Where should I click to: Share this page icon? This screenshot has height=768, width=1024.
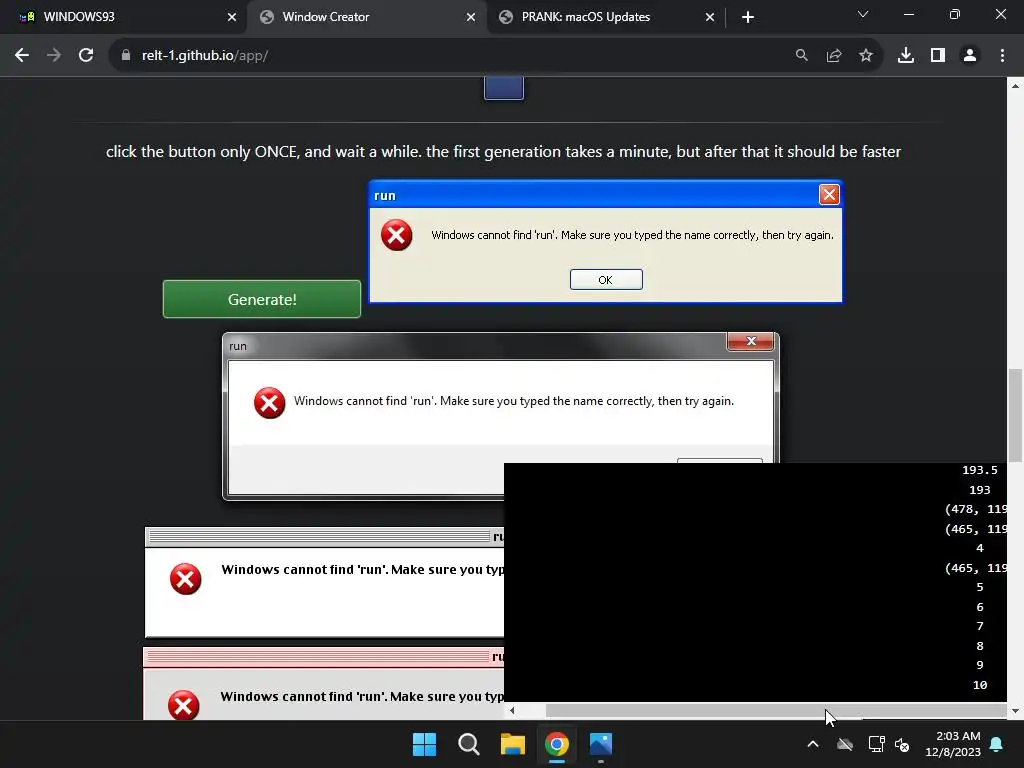834,56
